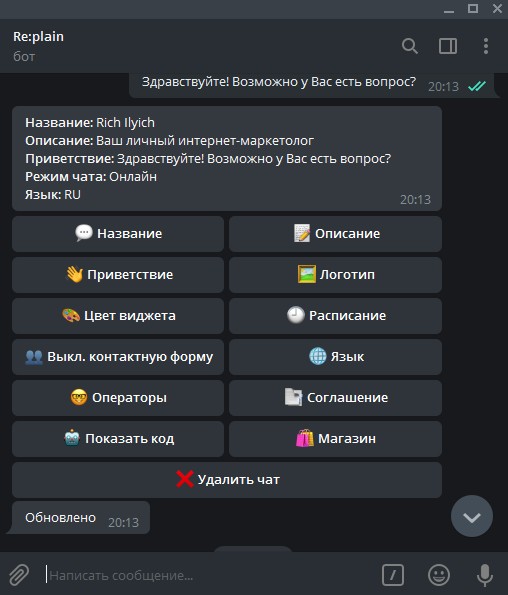Open the bot commands slash icon
Image resolution: width=508 pixels, height=595 pixels.
(393, 575)
